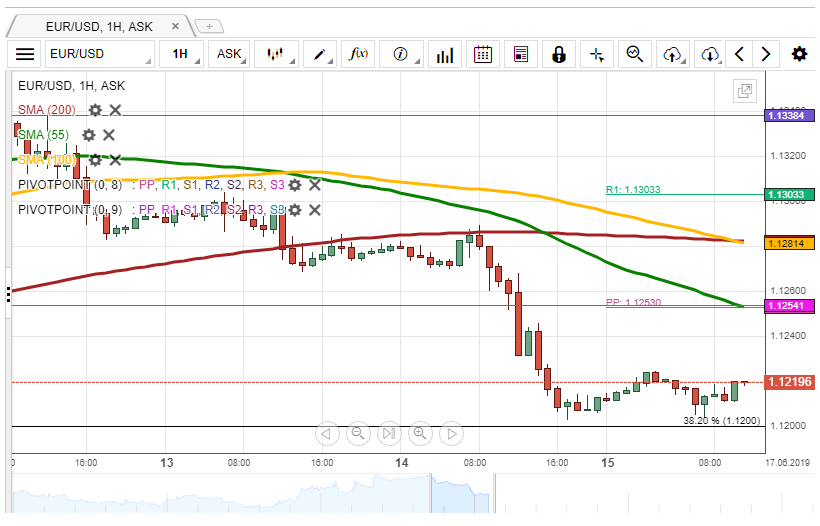Open the info options dropdown
Screen dimensions: 820x526
pos(401,54)
